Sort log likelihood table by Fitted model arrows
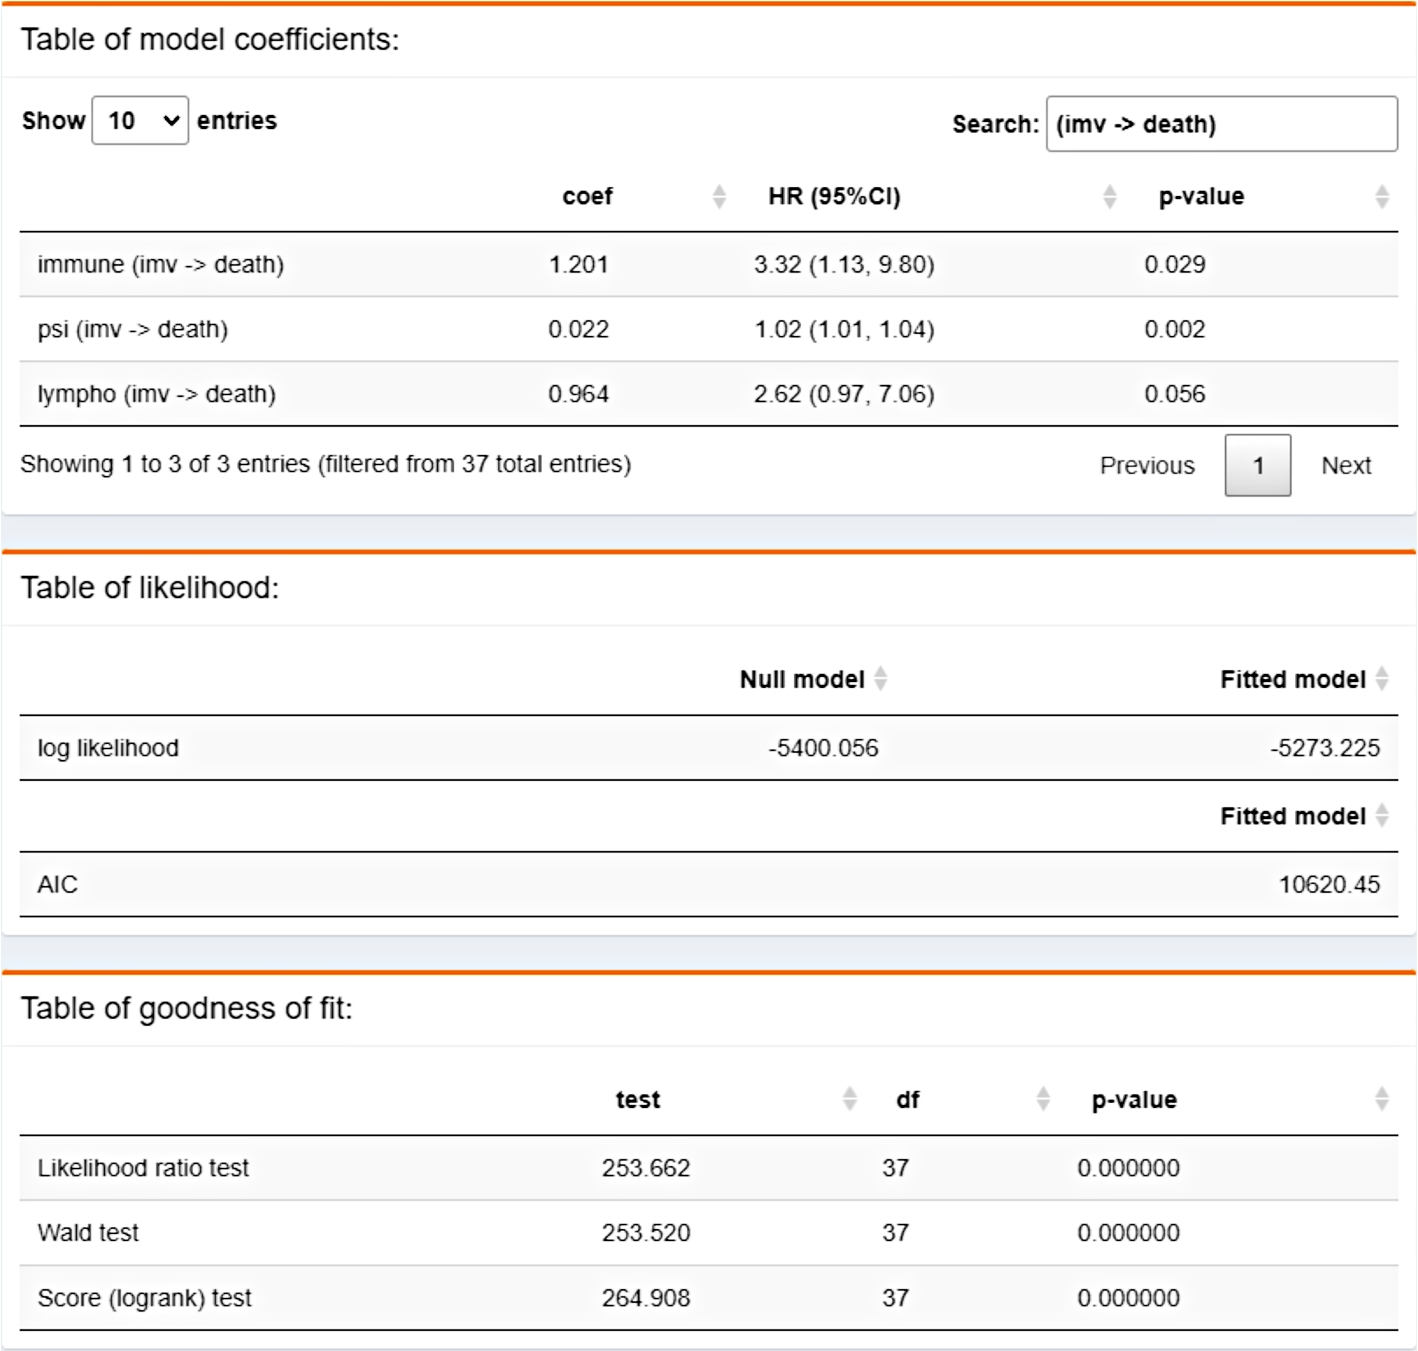This screenshot has width=1418, height=1351. [x=1382, y=679]
